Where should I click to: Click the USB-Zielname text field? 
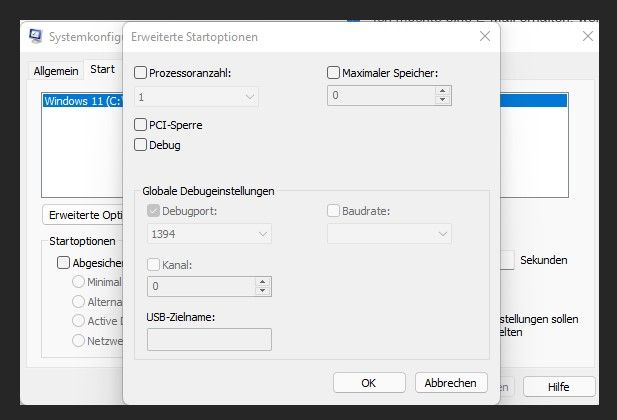point(209,340)
